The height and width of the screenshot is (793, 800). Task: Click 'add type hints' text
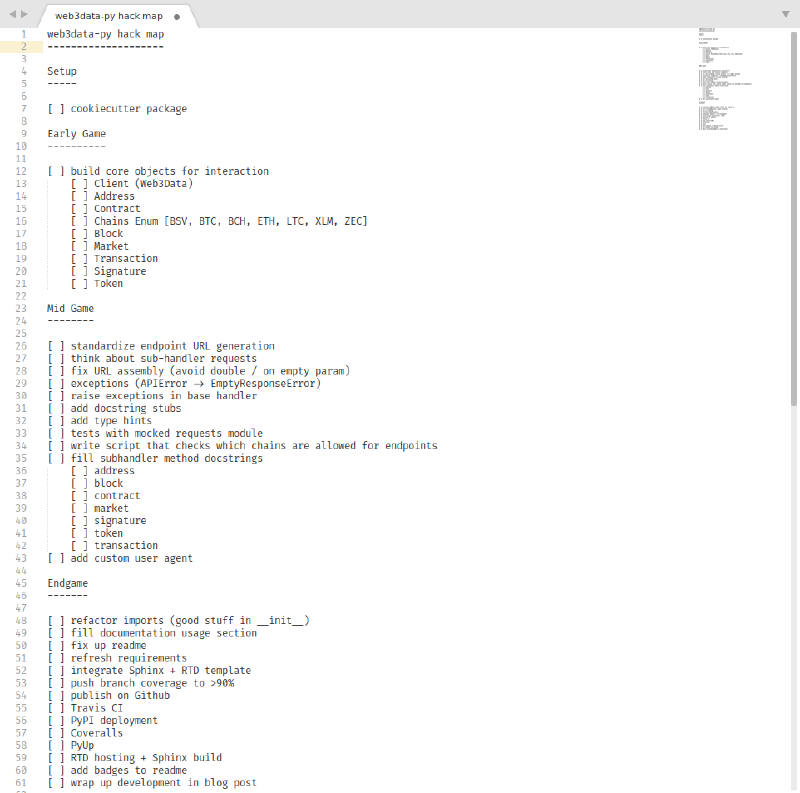point(111,421)
